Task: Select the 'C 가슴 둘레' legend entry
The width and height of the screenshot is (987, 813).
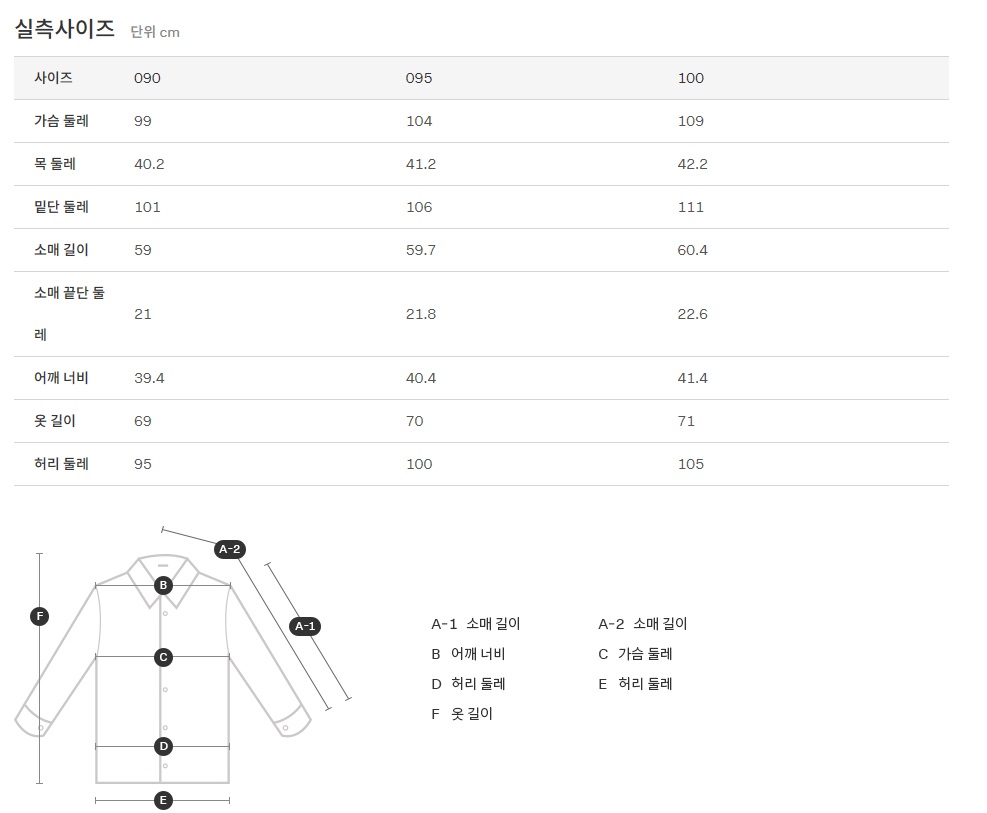Action: 635,654
